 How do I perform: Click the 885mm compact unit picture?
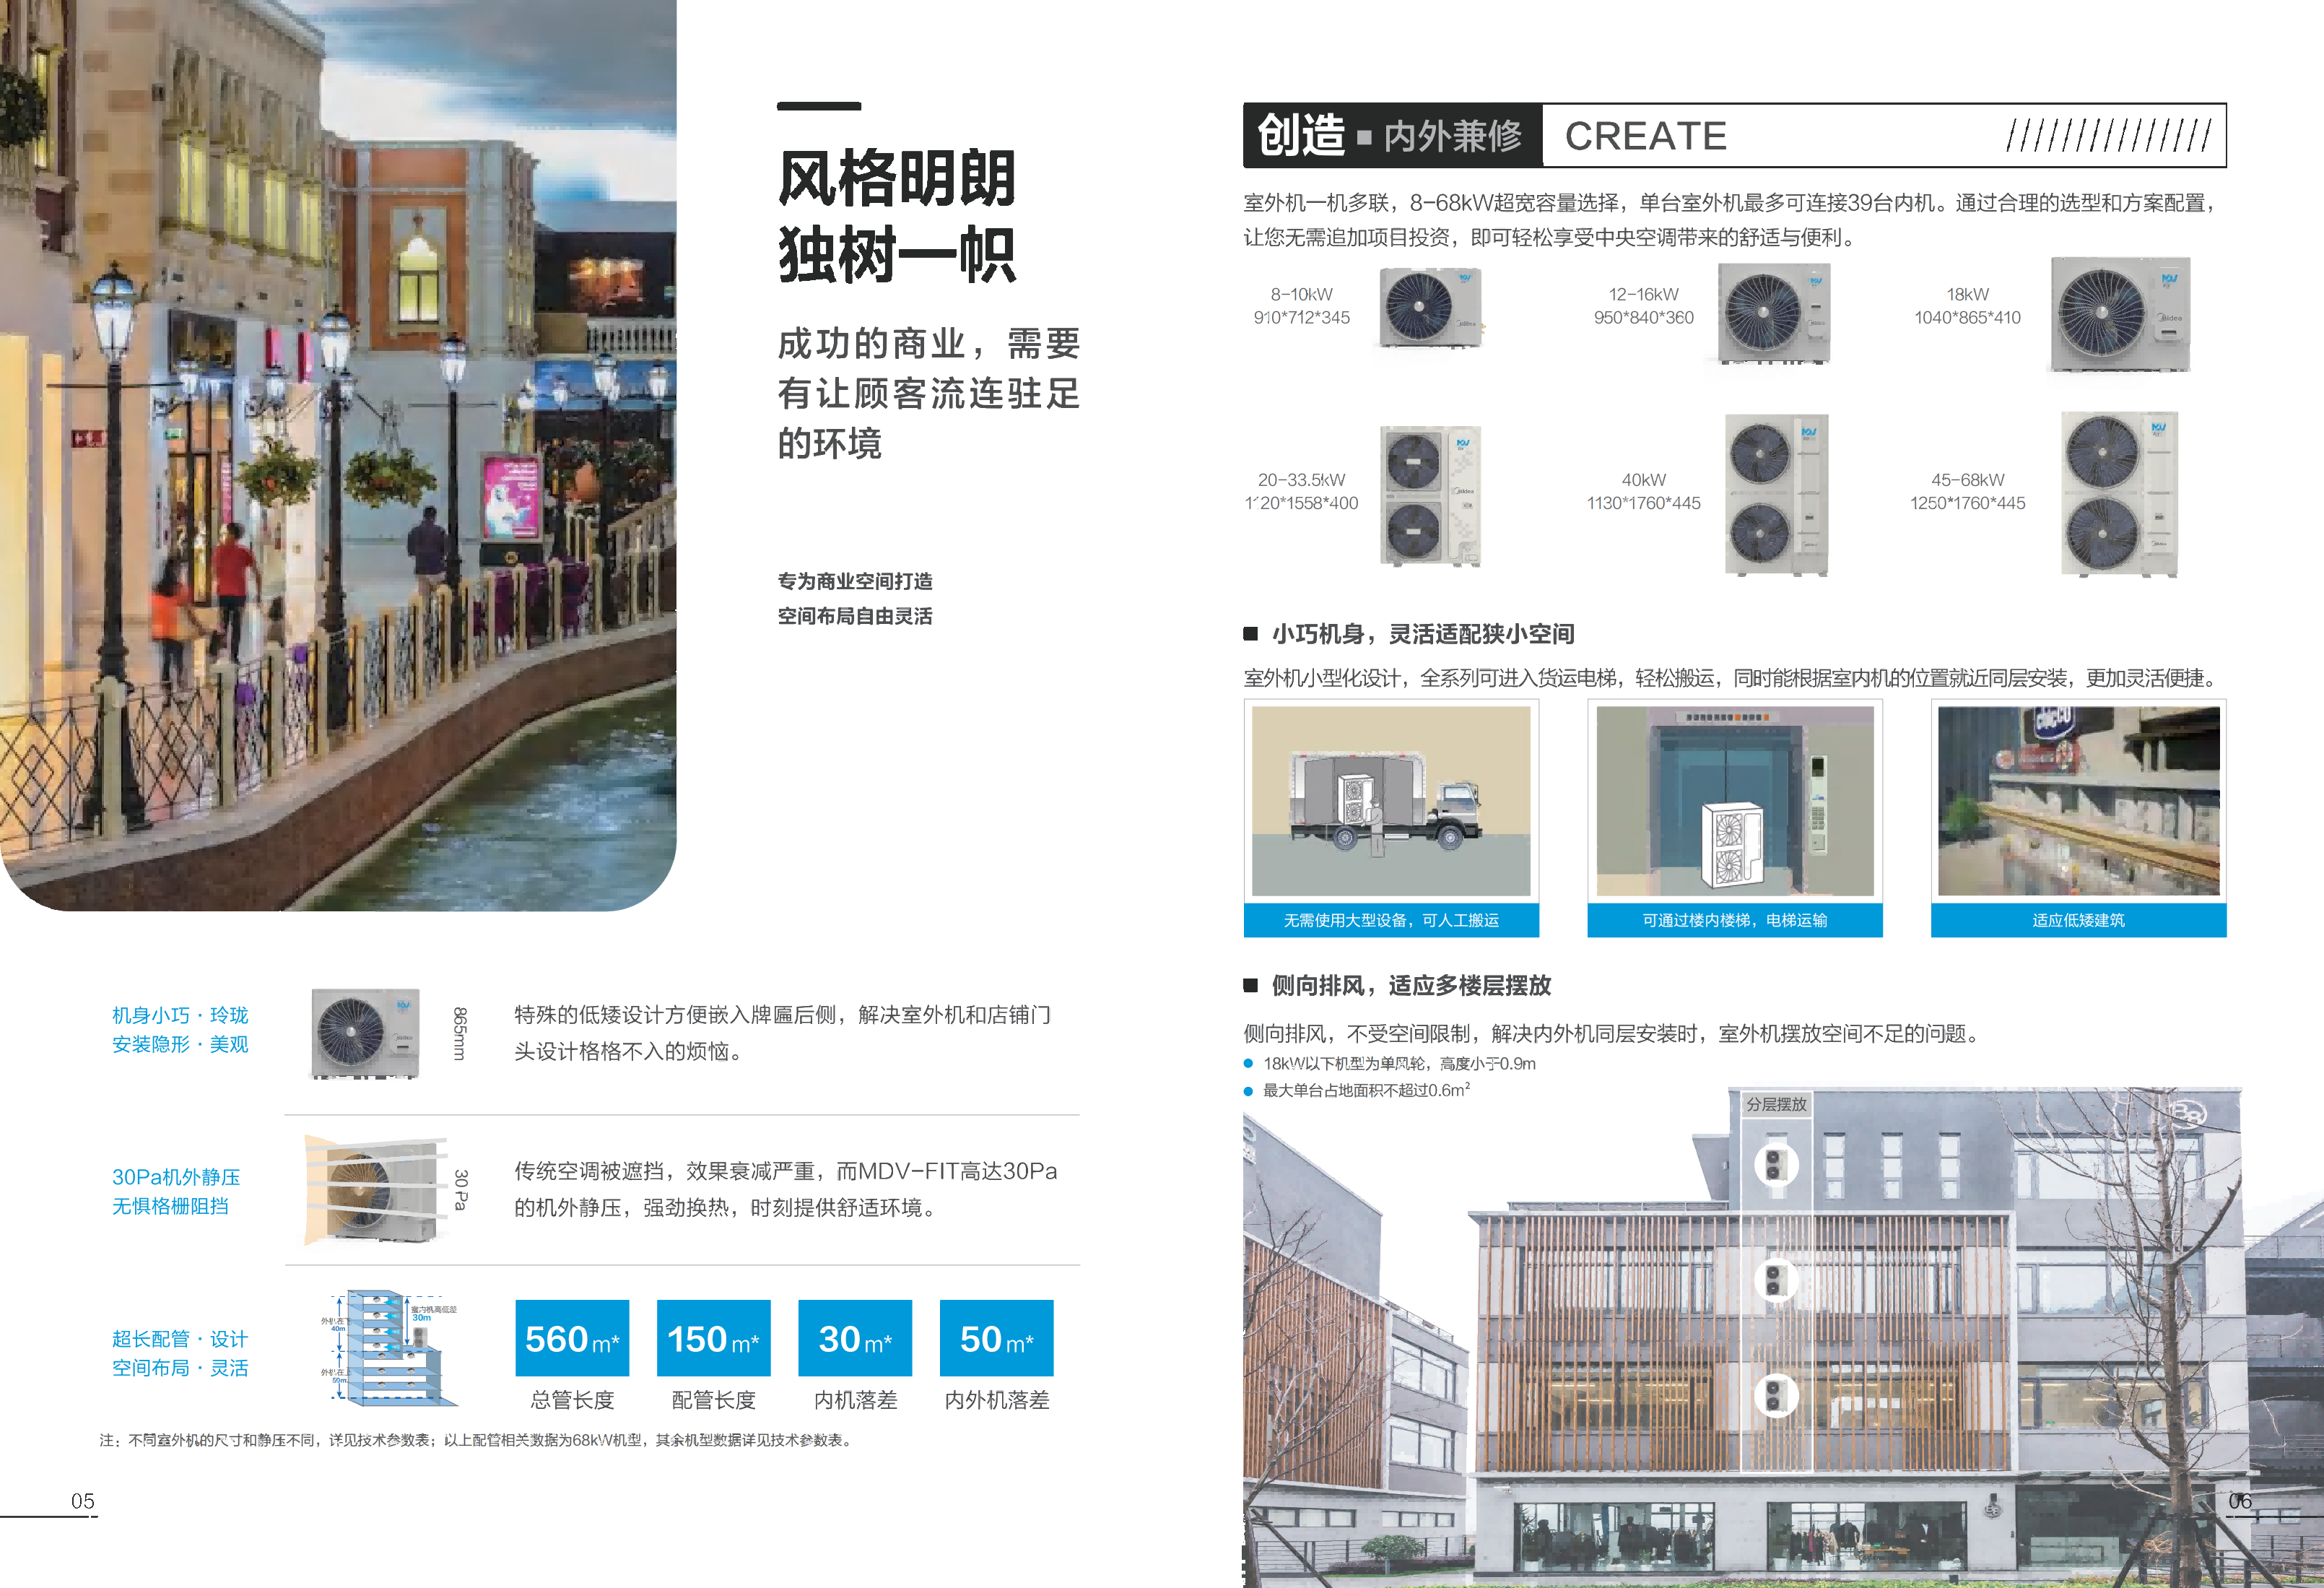pos(365,1033)
